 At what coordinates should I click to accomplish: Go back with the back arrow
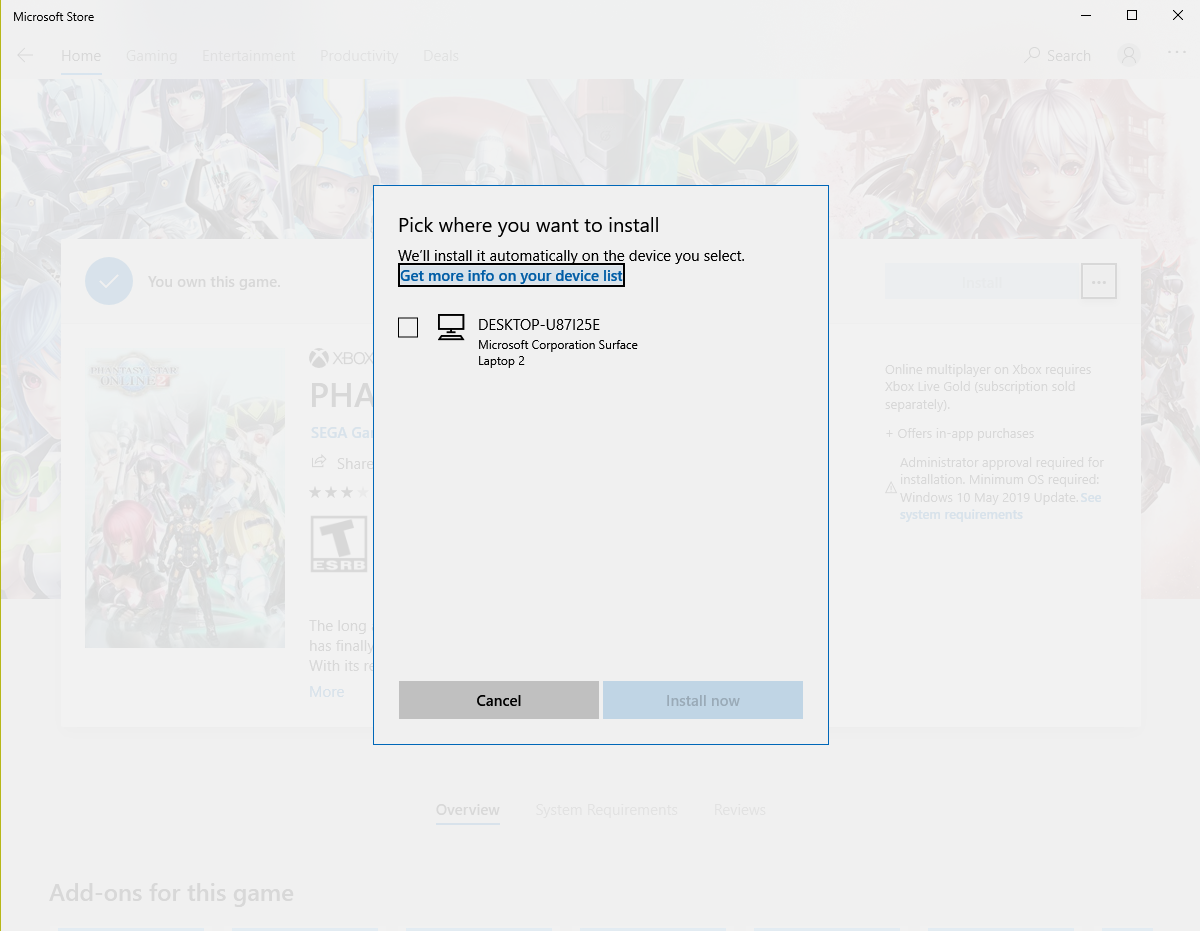[25, 55]
